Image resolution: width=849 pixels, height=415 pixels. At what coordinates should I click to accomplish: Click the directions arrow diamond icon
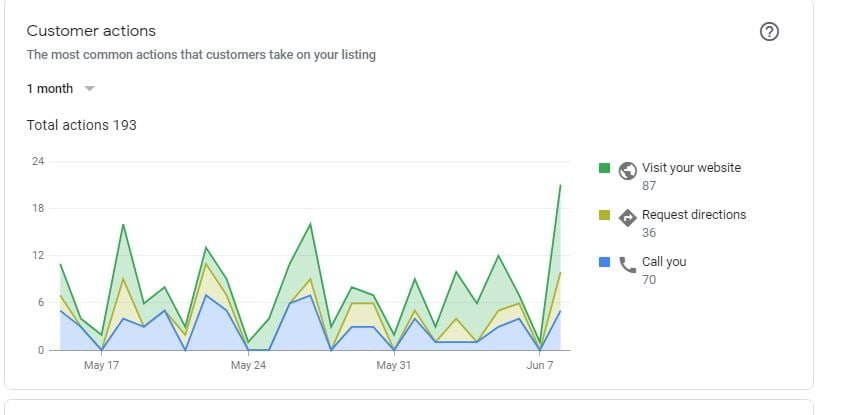point(628,216)
